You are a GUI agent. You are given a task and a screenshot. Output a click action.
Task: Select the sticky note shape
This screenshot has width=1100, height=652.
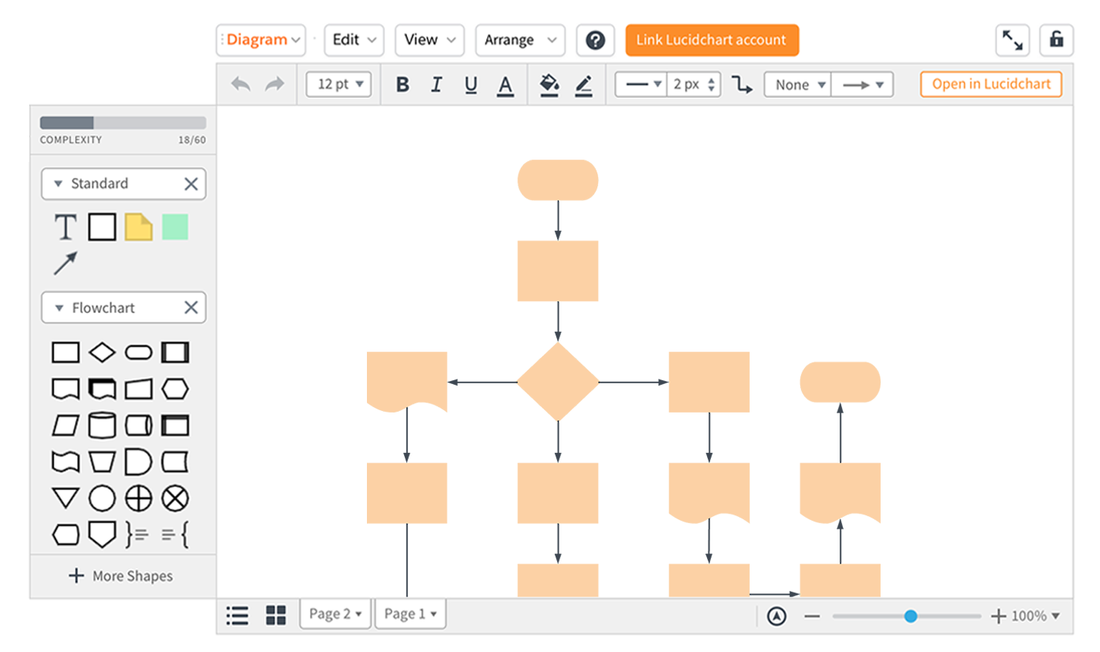[139, 227]
